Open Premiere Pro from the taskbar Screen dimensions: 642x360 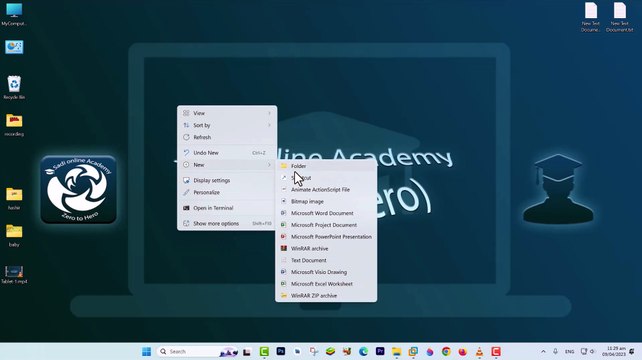pyautogui.click(x=380, y=351)
